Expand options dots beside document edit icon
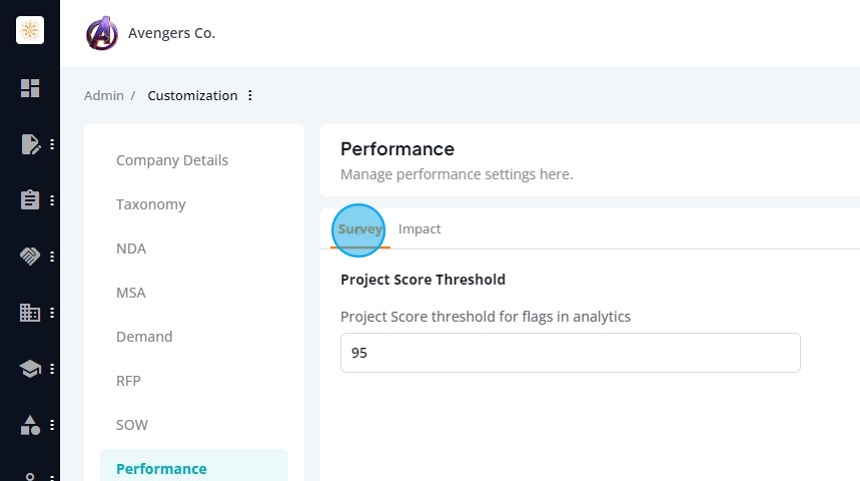The image size is (860, 481). [x=52, y=144]
